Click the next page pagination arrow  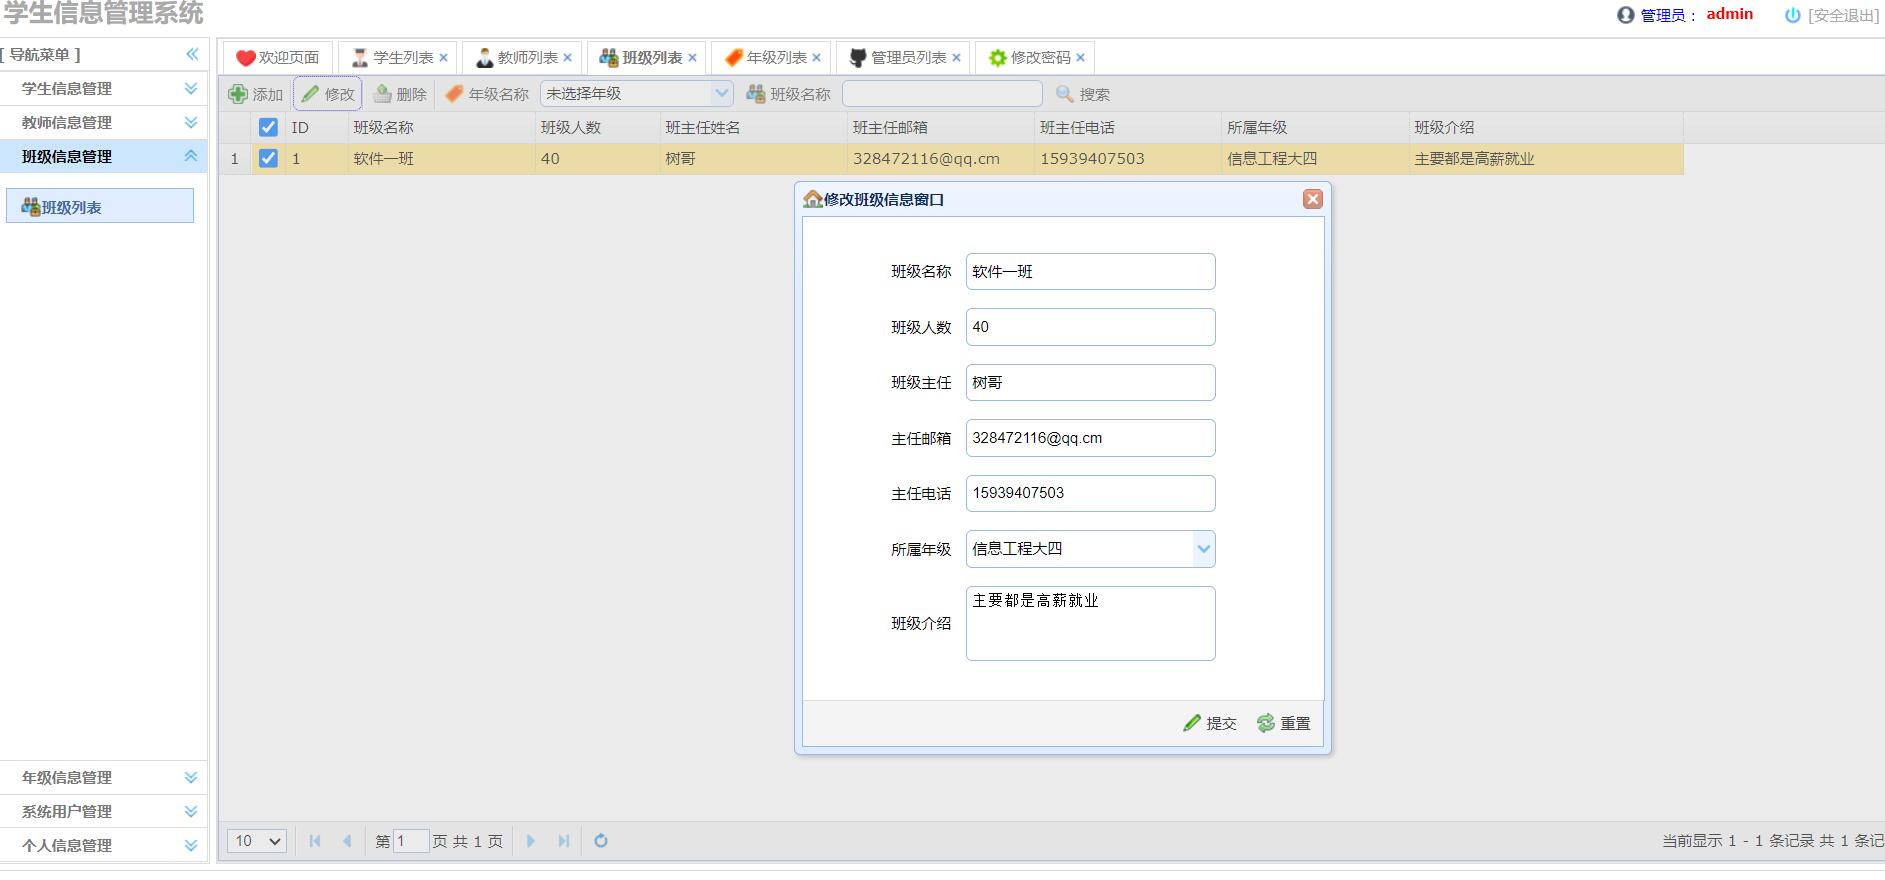[531, 841]
